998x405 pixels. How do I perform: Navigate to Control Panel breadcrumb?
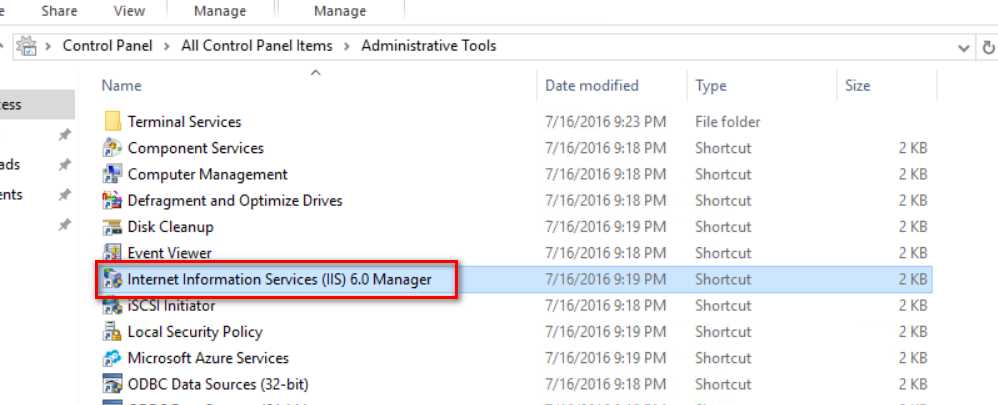click(x=108, y=46)
